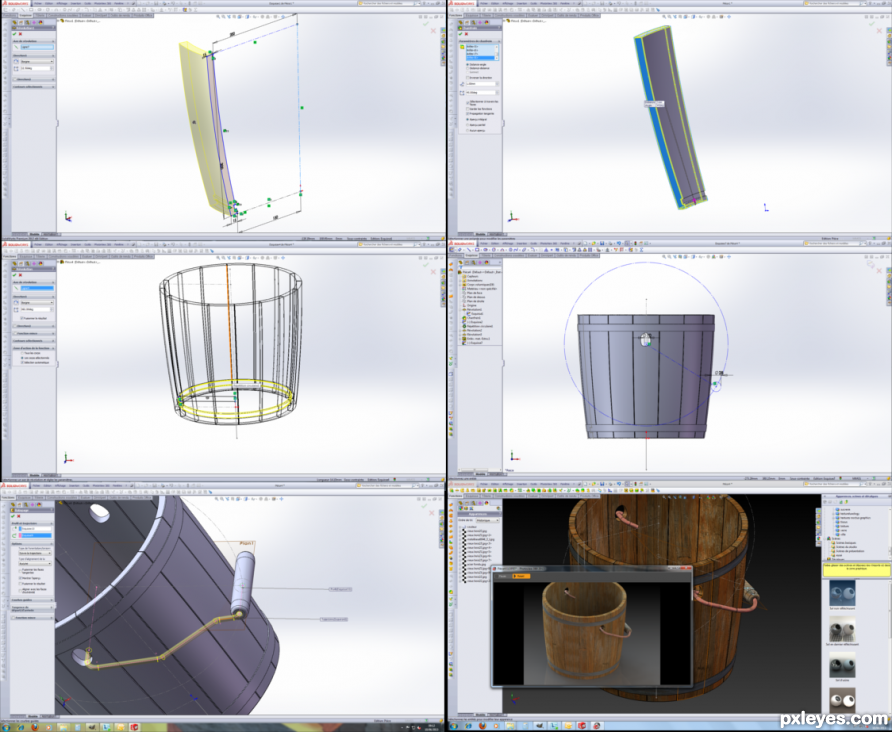Viewport: 892px width, 732px height.
Task: Click first scene sphere thumbnail in render task pane
Action: 843,593
